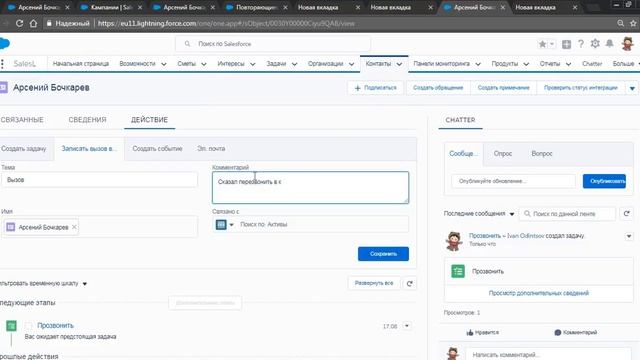
Task: Expand Возможности navigation dropdown
Action: 164,64
